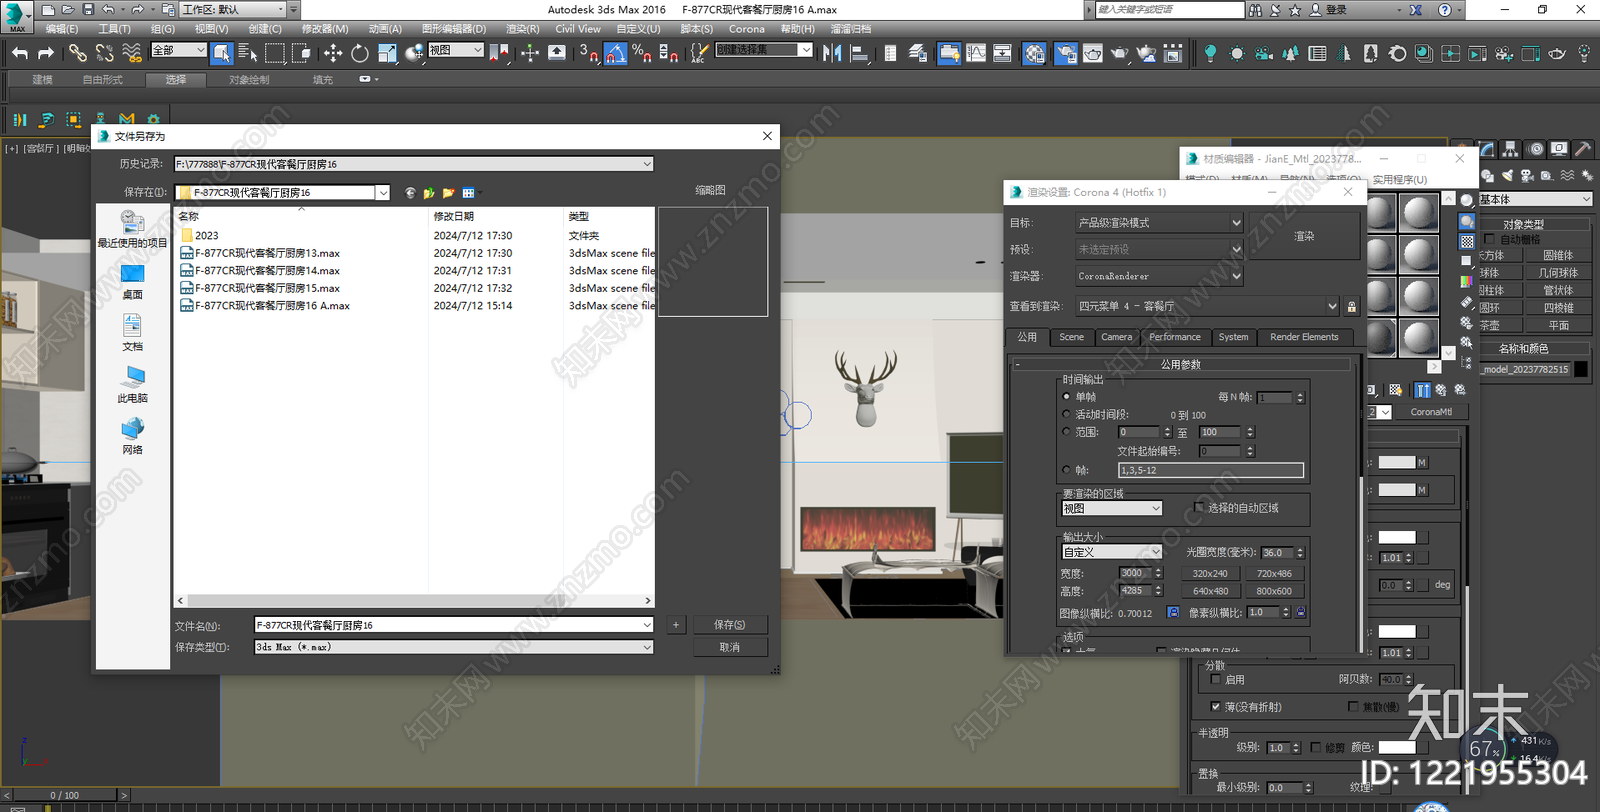Click the 取消 cancel button
Viewport: 1600px width, 812px height.
point(730,647)
